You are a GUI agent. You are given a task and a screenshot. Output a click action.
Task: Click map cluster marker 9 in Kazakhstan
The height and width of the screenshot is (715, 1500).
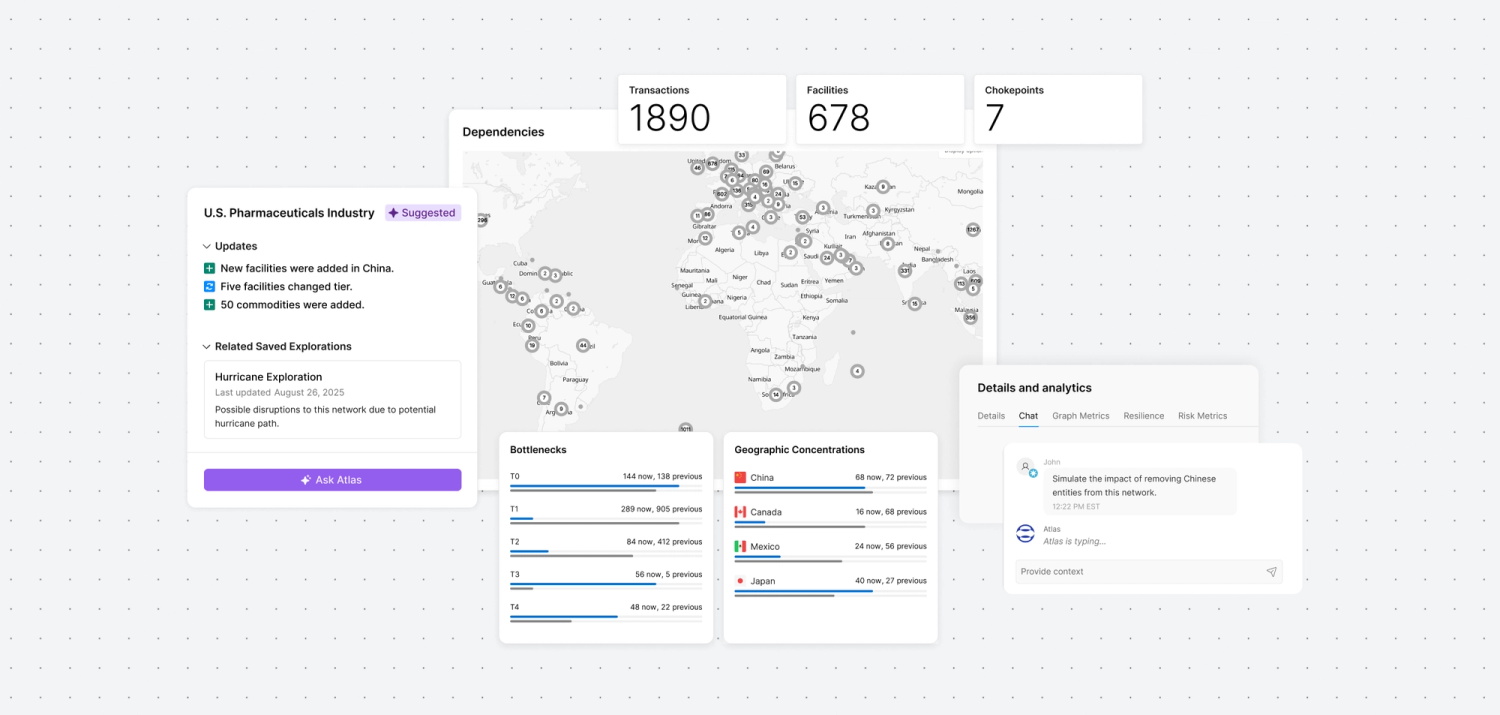(x=882, y=187)
